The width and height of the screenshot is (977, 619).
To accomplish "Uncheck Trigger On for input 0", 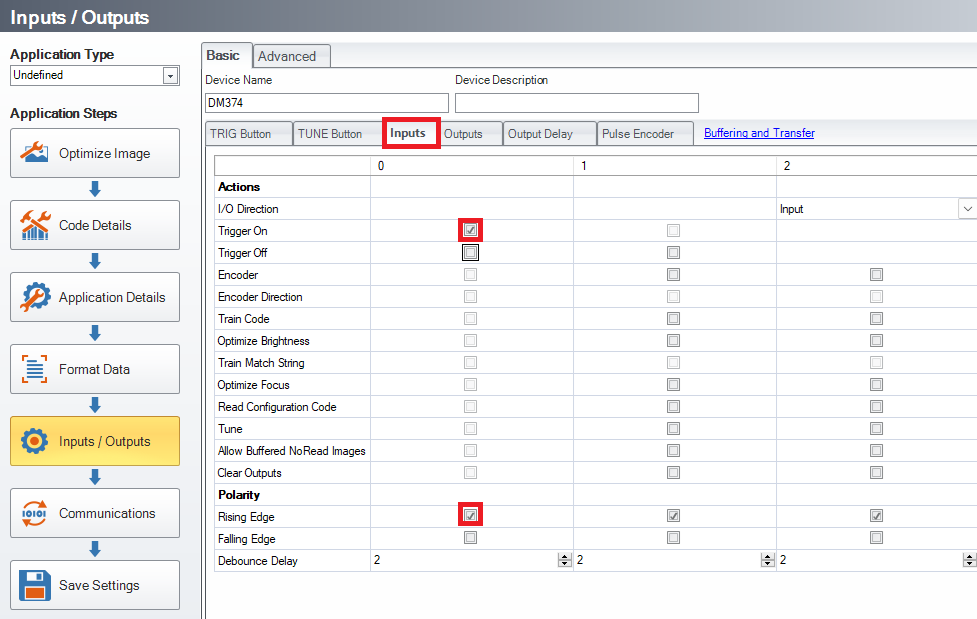I will pos(470,231).
